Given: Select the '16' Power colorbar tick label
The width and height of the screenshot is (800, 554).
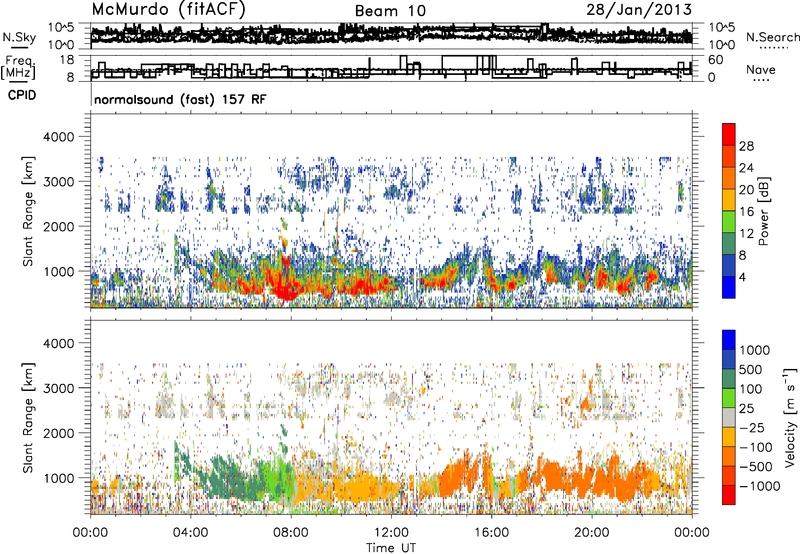Looking at the screenshot, I should point(746,212).
